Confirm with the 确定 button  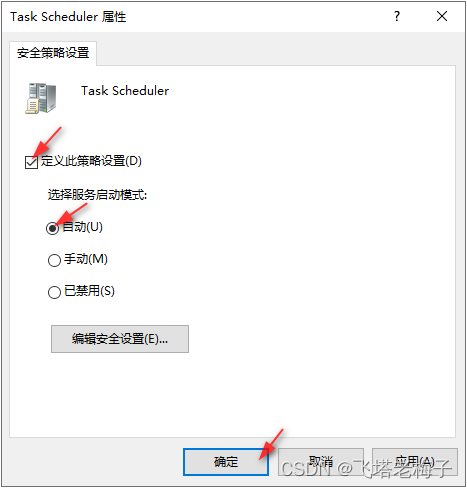pos(226,462)
